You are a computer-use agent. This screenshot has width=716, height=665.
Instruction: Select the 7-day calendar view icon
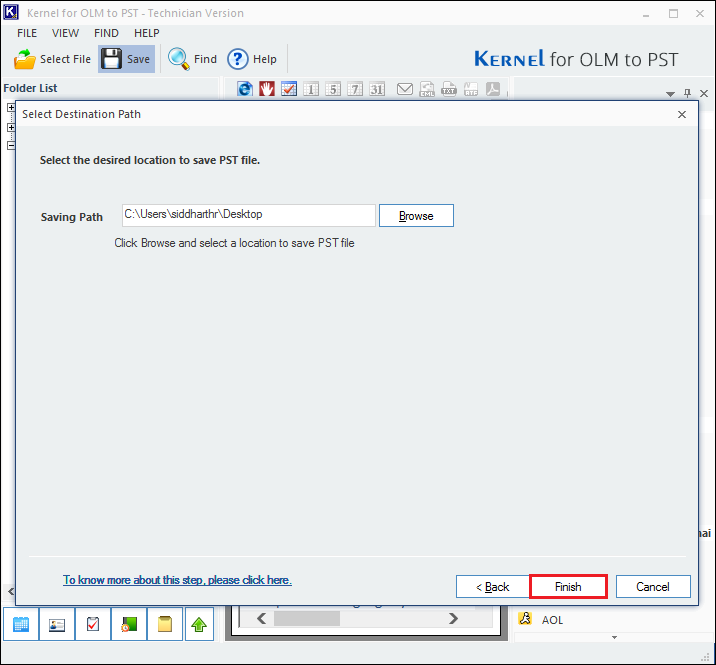[x=355, y=89]
